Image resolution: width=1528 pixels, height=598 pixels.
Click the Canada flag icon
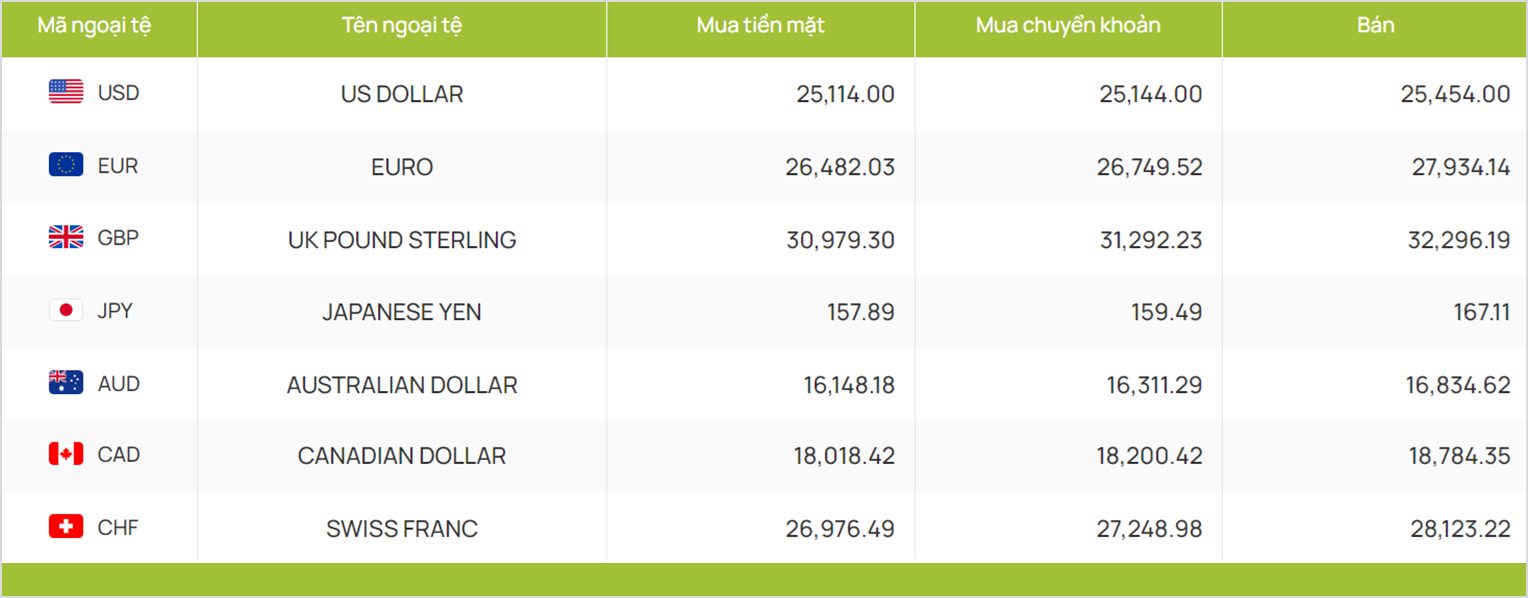[66, 454]
